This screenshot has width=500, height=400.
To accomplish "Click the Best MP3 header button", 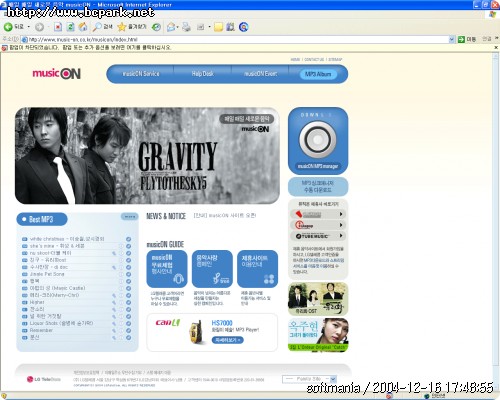I will point(42,219).
